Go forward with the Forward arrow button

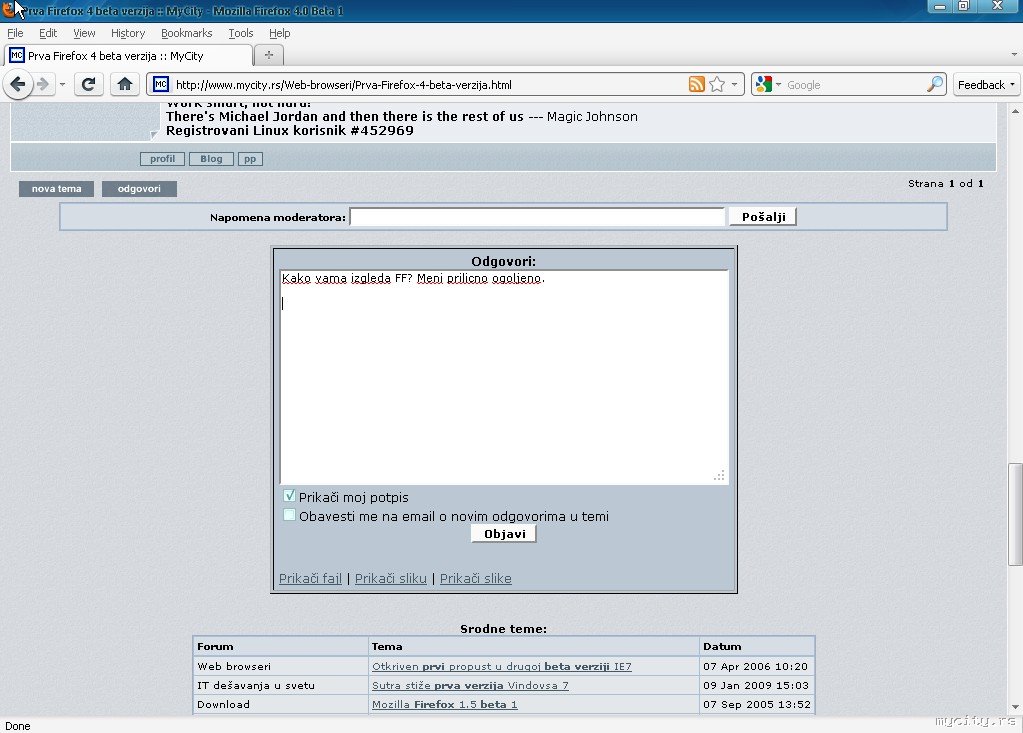click(43, 85)
